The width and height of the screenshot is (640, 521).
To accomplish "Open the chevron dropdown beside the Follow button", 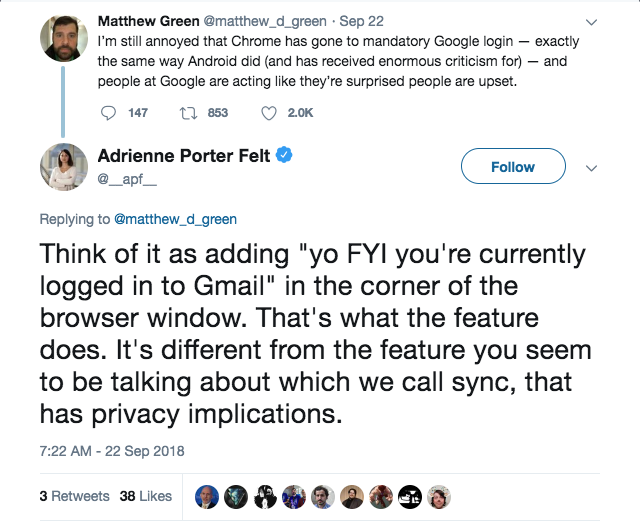I will [590, 167].
